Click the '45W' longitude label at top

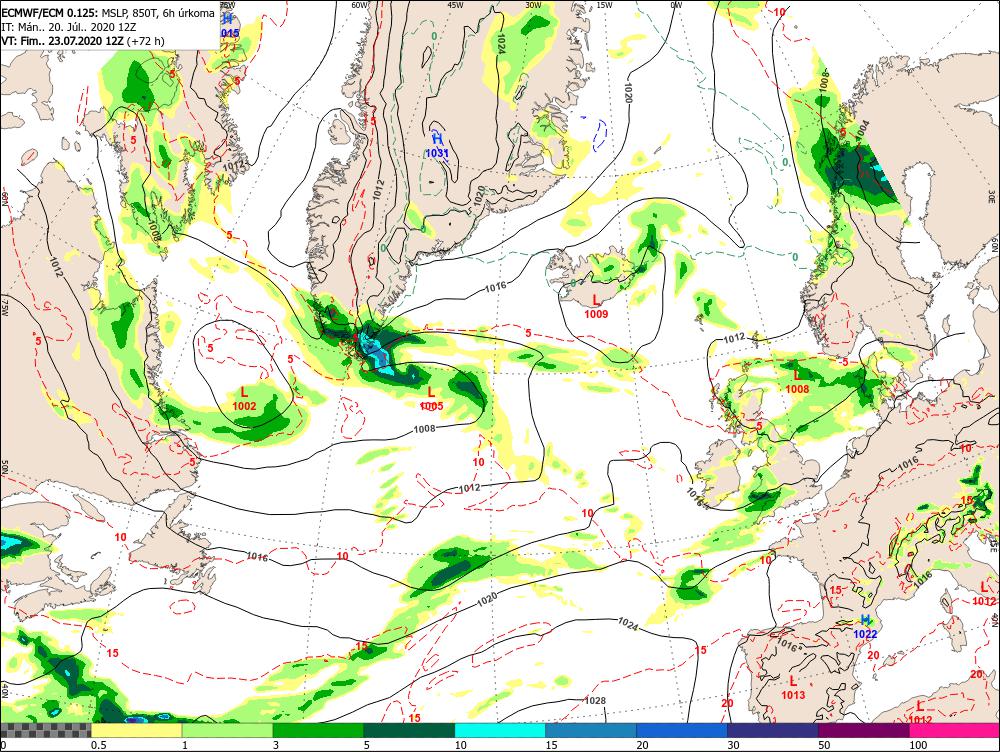(x=455, y=4)
